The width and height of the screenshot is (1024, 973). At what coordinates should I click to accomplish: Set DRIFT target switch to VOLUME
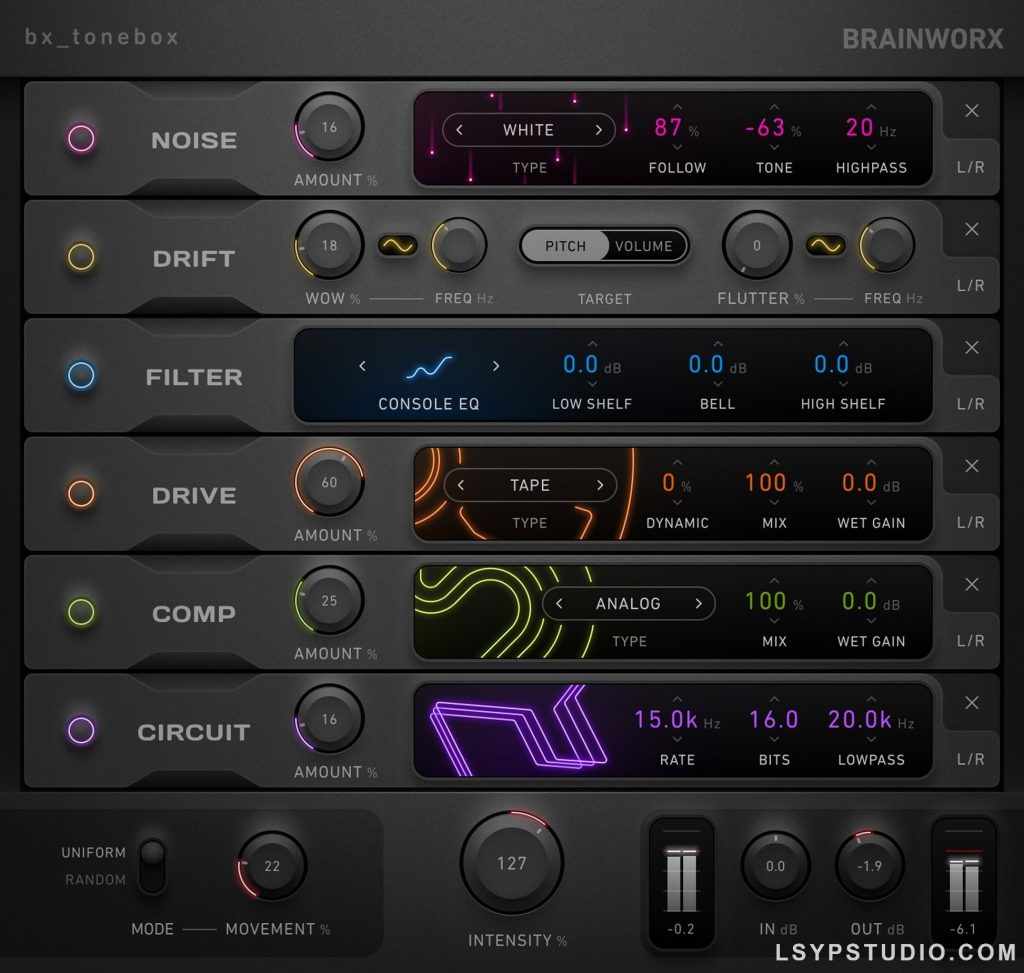click(x=645, y=246)
